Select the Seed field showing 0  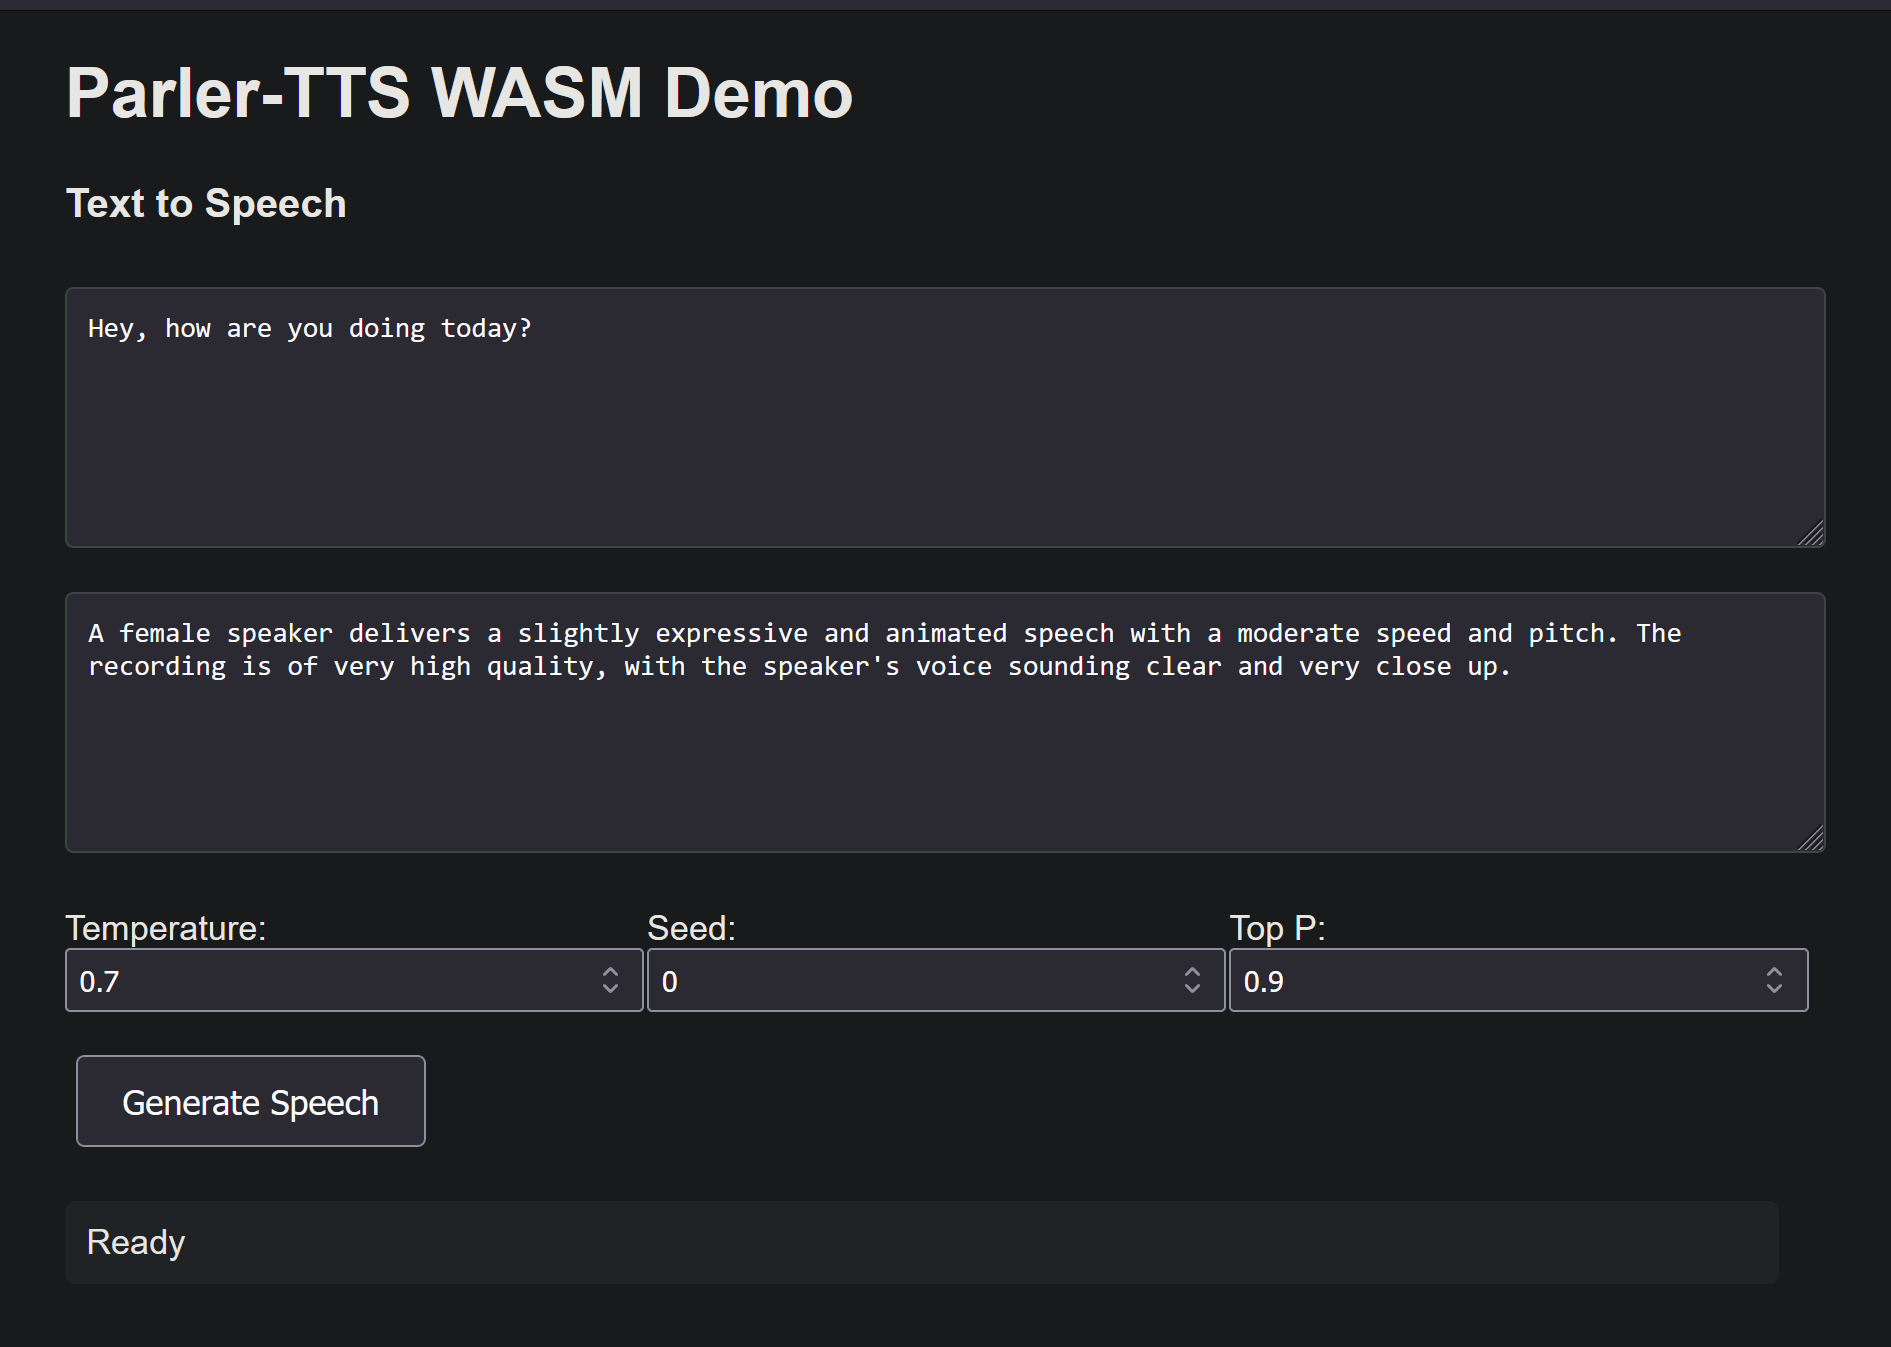click(936, 980)
